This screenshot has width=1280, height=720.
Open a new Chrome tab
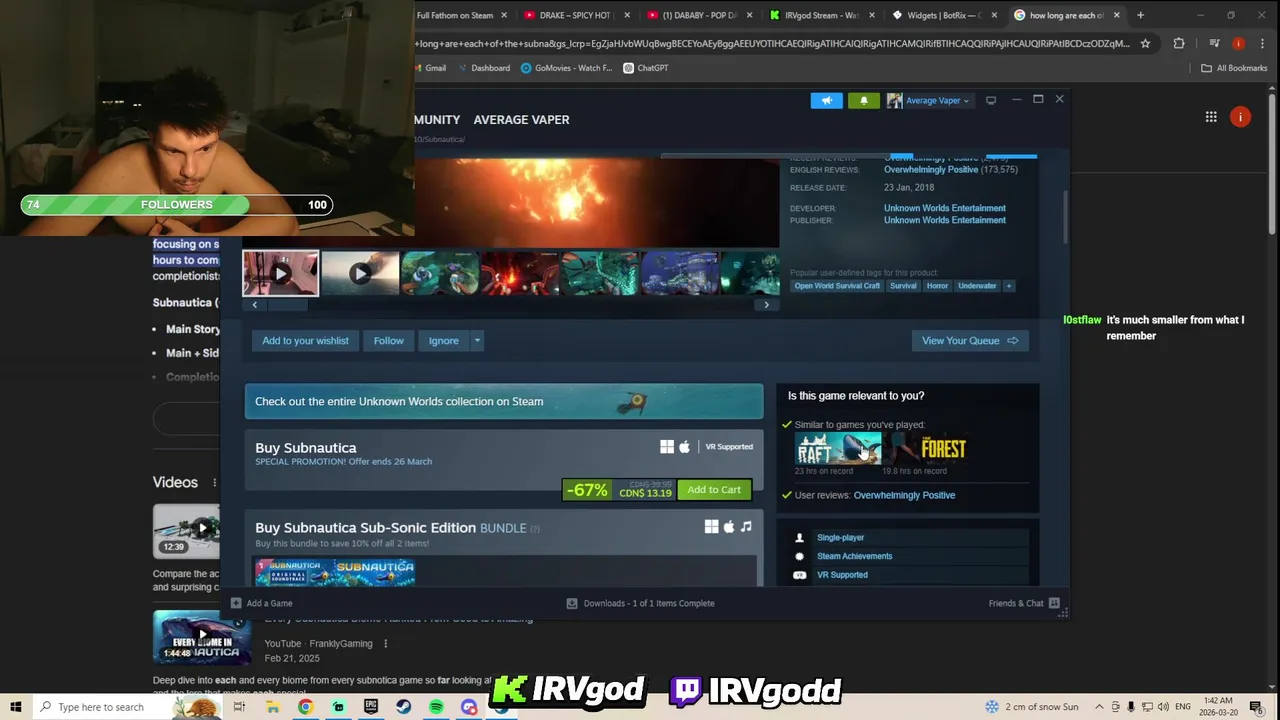point(1140,15)
